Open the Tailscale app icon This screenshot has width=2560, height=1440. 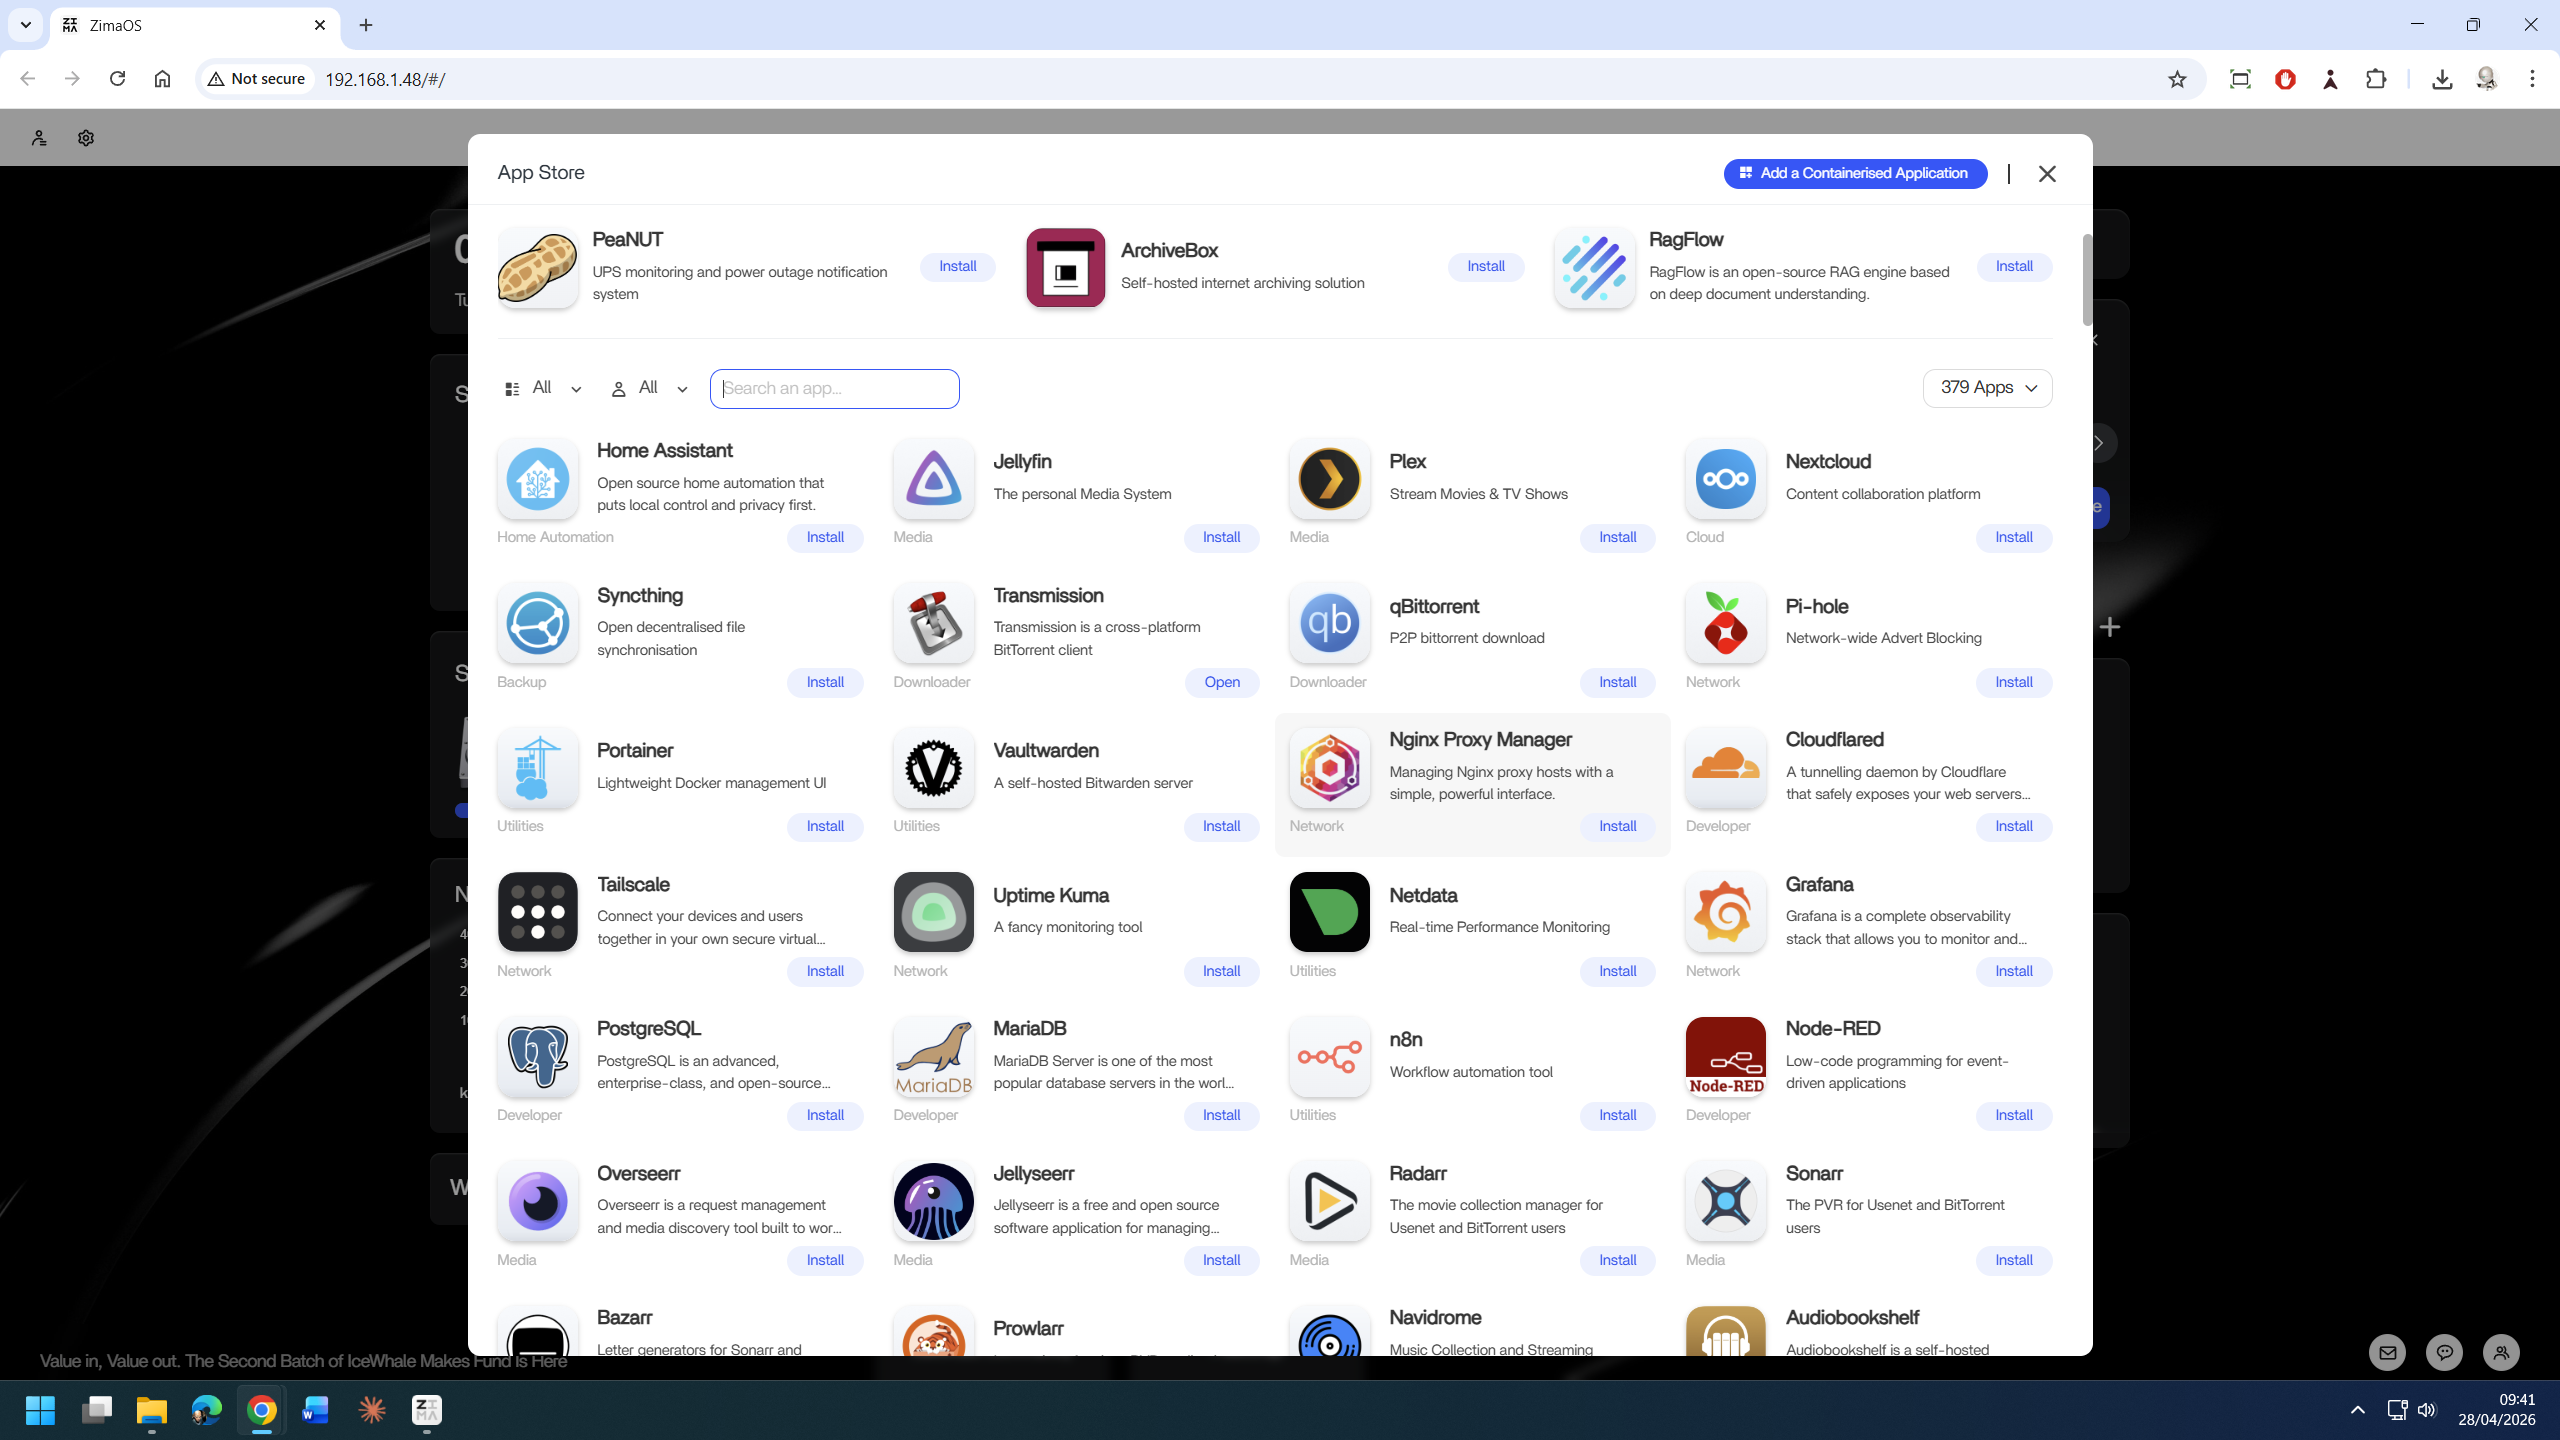point(537,912)
